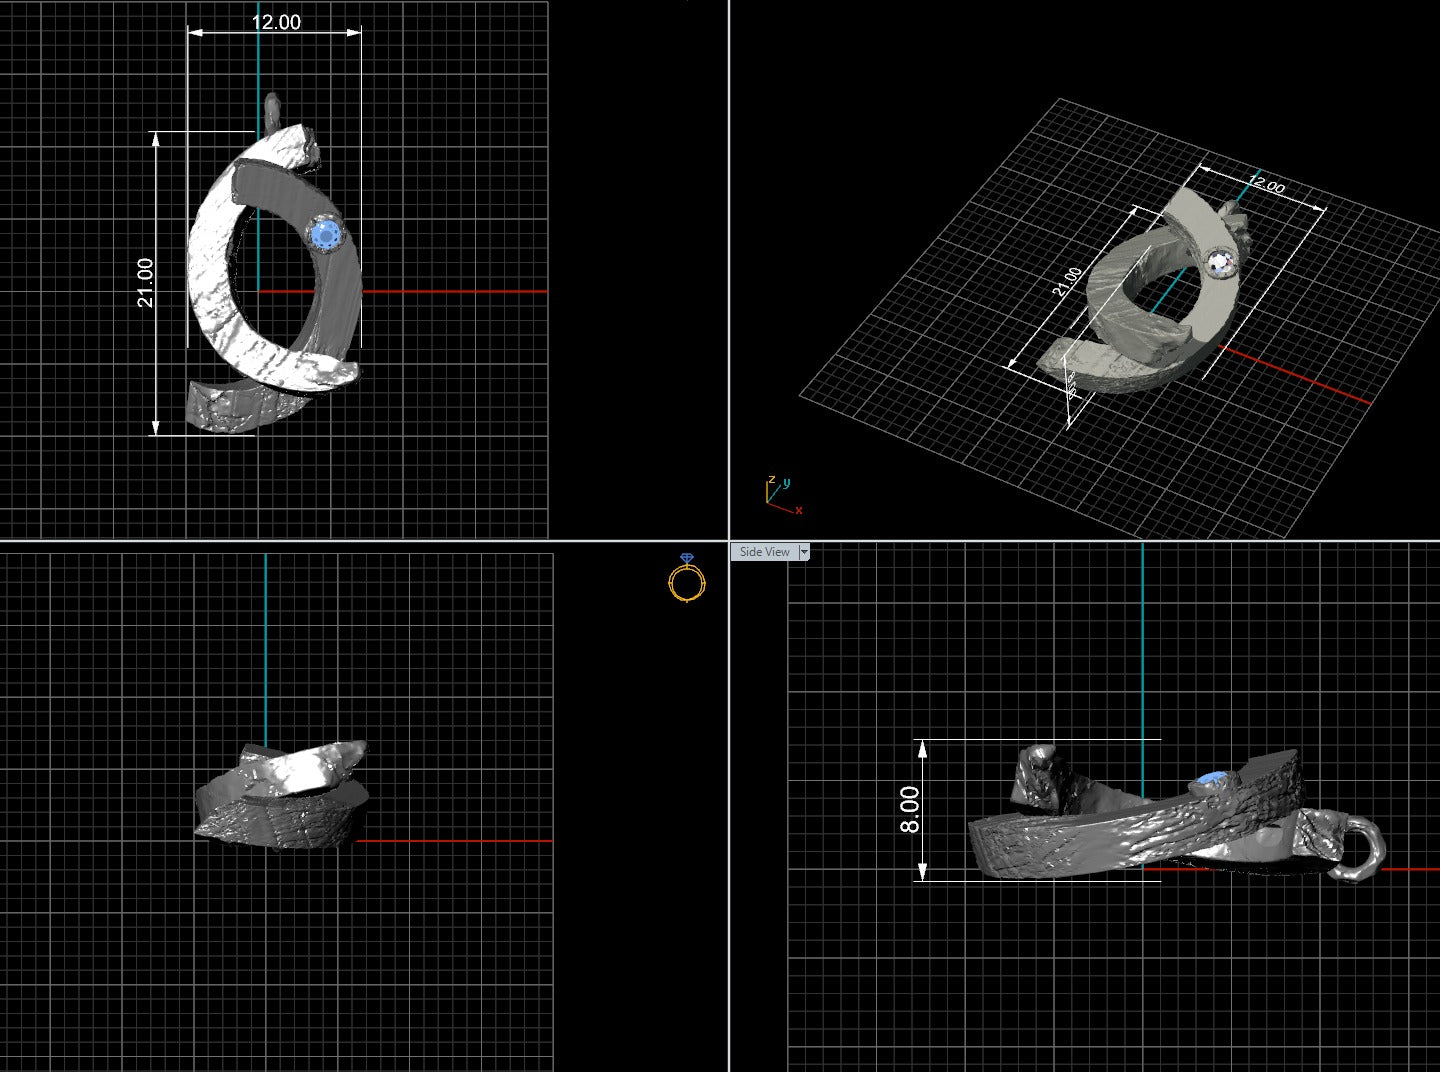The height and width of the screenshot is (1072, 1440).
Task: Select the bail loop in Side View
Action: [x=1357, y=848]
